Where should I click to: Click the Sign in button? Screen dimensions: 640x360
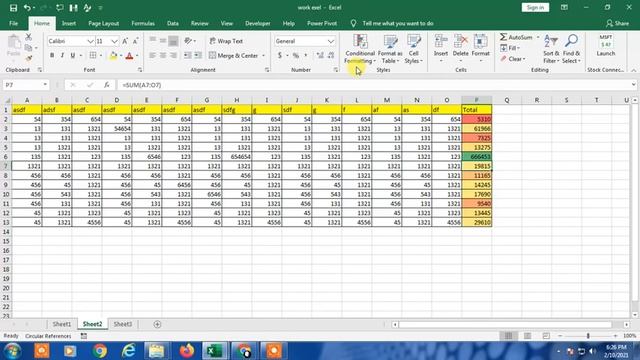coord(535,8)
